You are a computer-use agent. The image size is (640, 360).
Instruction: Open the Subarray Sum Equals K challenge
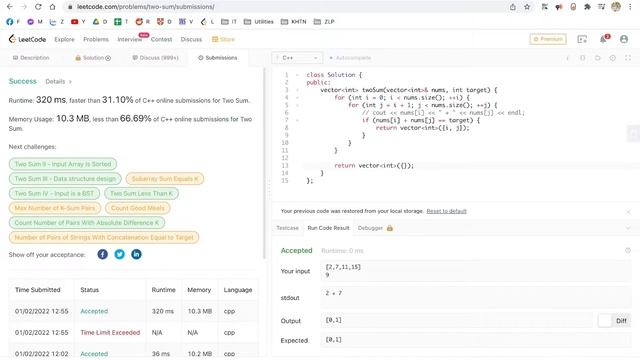coord(164,179)
